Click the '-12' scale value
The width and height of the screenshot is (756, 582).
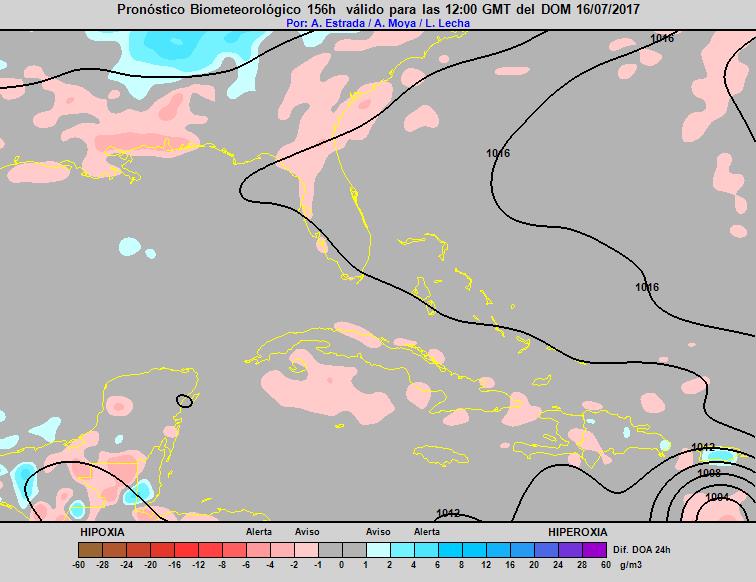click(x=199, y=565)
